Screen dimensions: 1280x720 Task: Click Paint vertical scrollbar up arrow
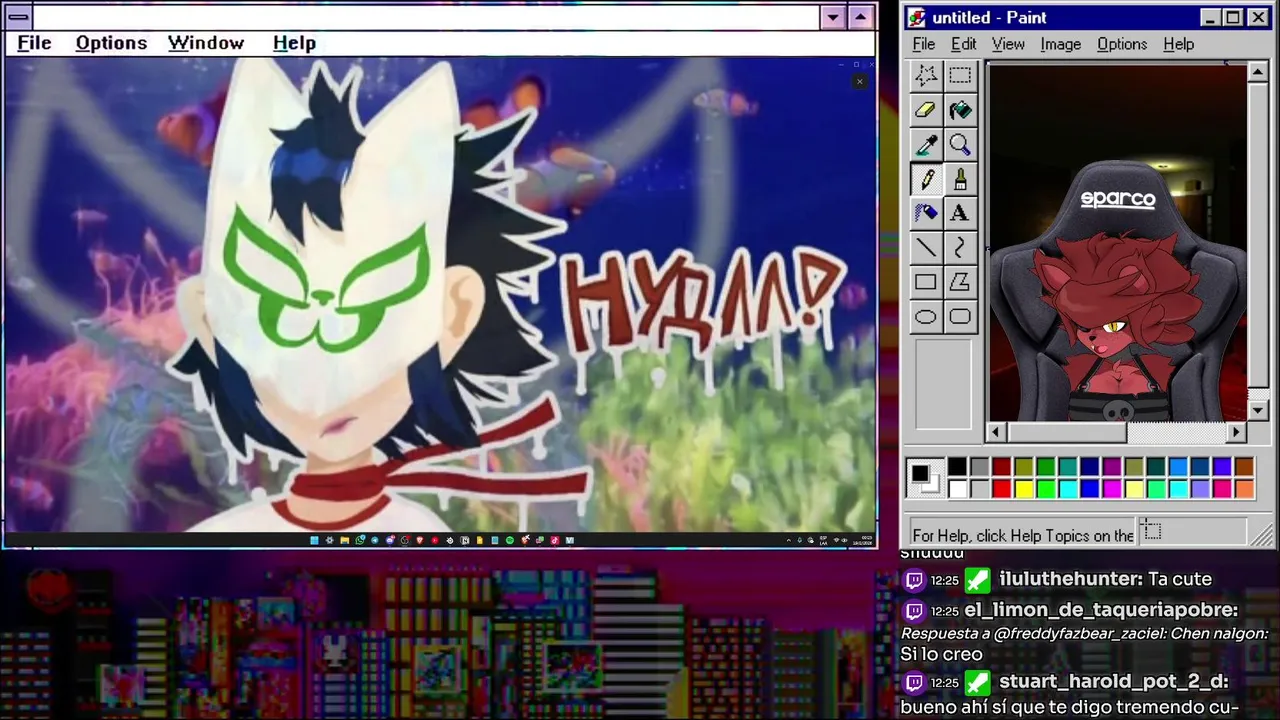coord(1258,72)
